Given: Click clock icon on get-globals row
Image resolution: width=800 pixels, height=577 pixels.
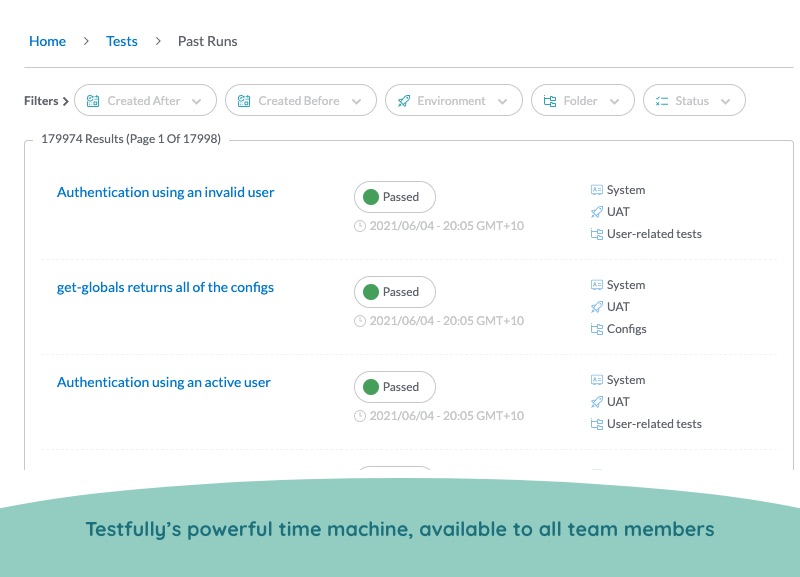Looking at the screenshot, I should (x=360, y=321).
